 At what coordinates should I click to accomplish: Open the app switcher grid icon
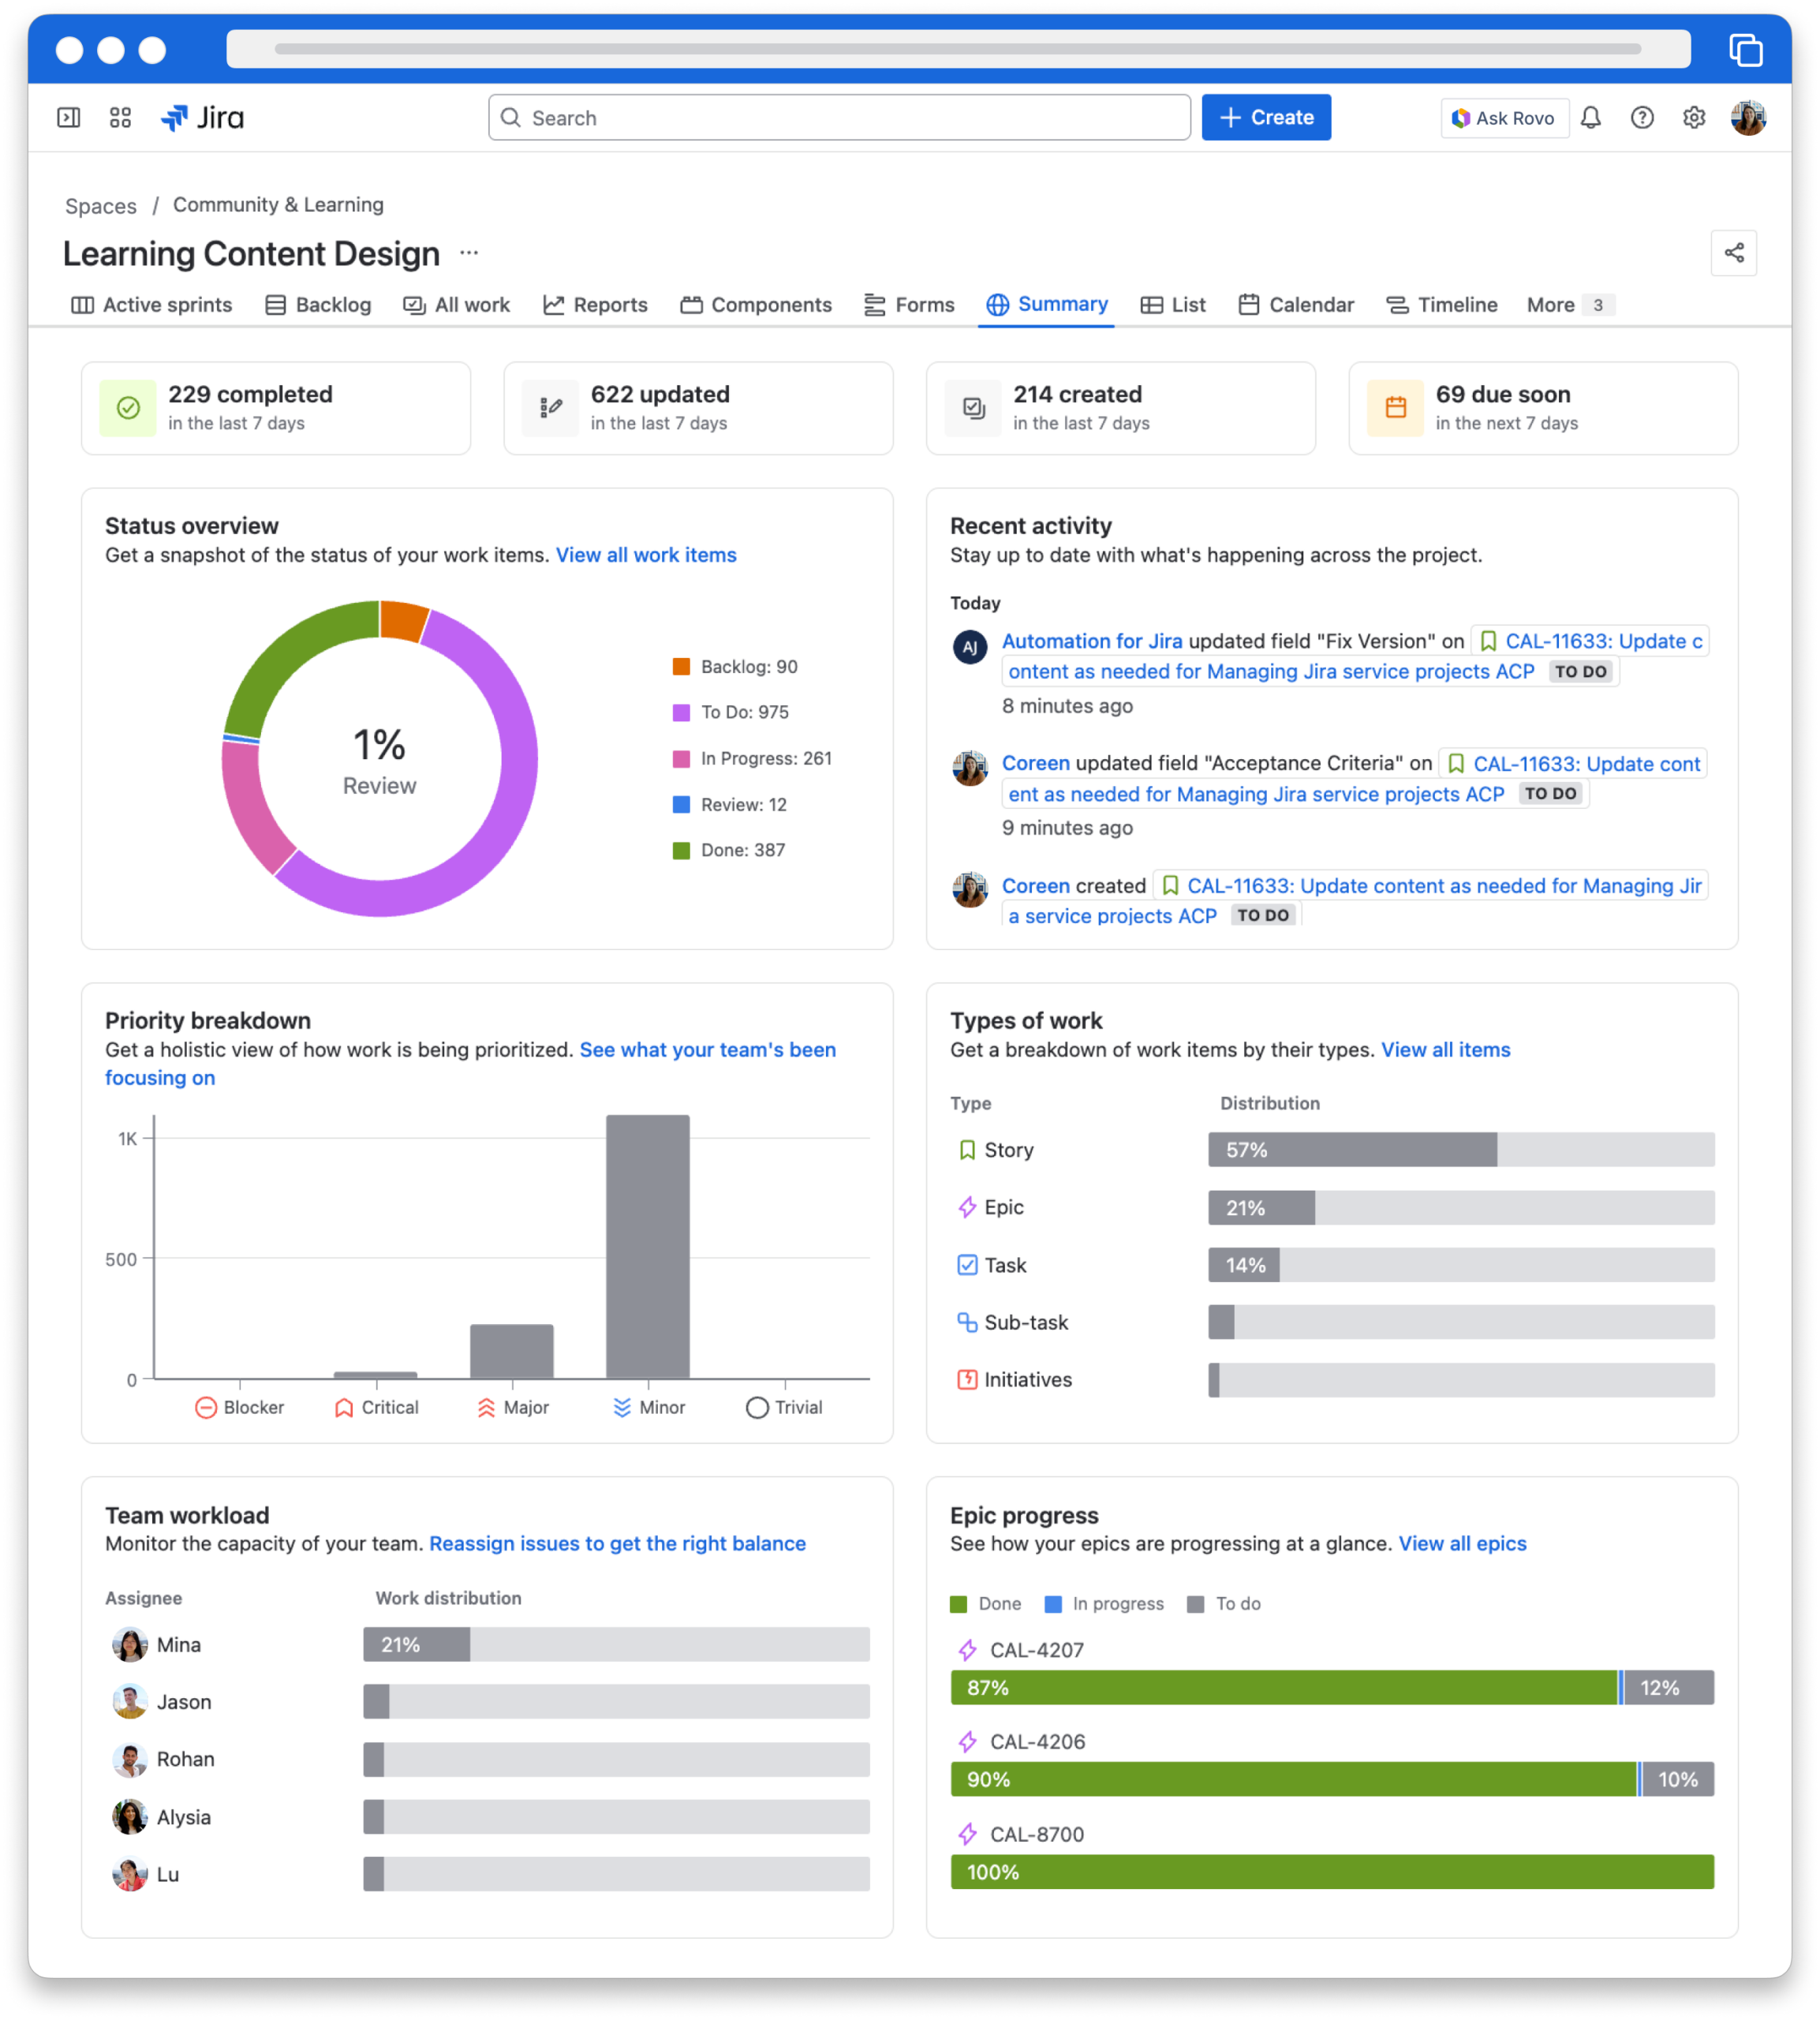point(120,118)
